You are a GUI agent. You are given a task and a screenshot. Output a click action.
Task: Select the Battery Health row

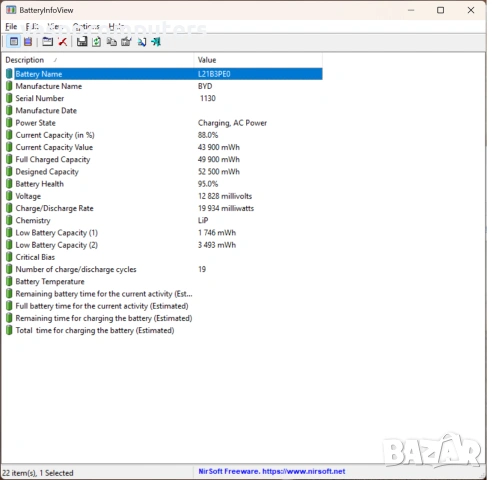pyautogui.click(x=164, y=184)
